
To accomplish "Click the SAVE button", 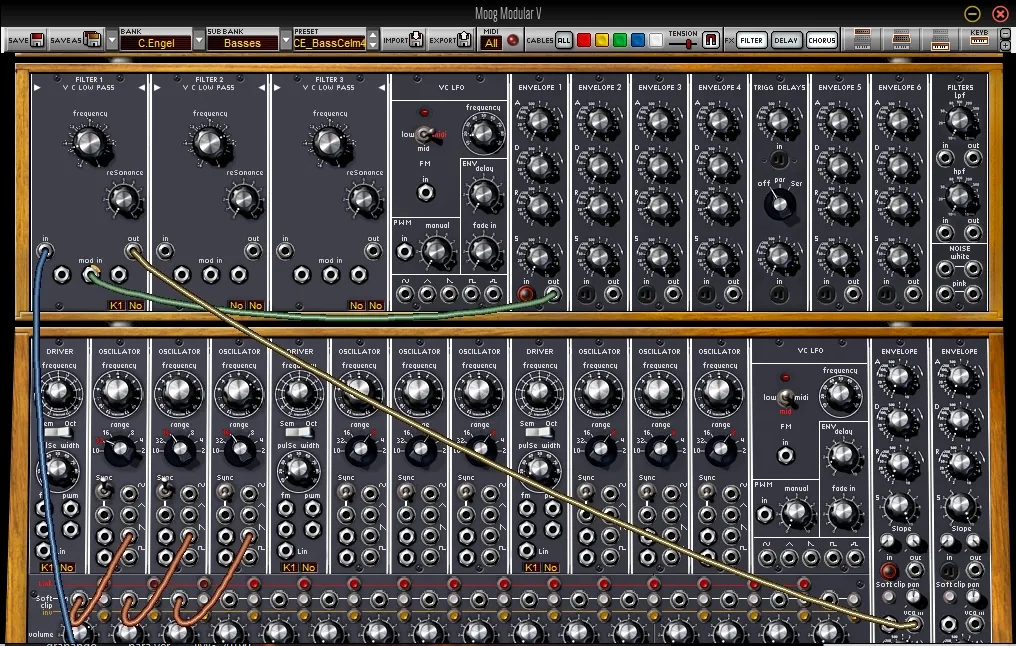I will [26, 40].
